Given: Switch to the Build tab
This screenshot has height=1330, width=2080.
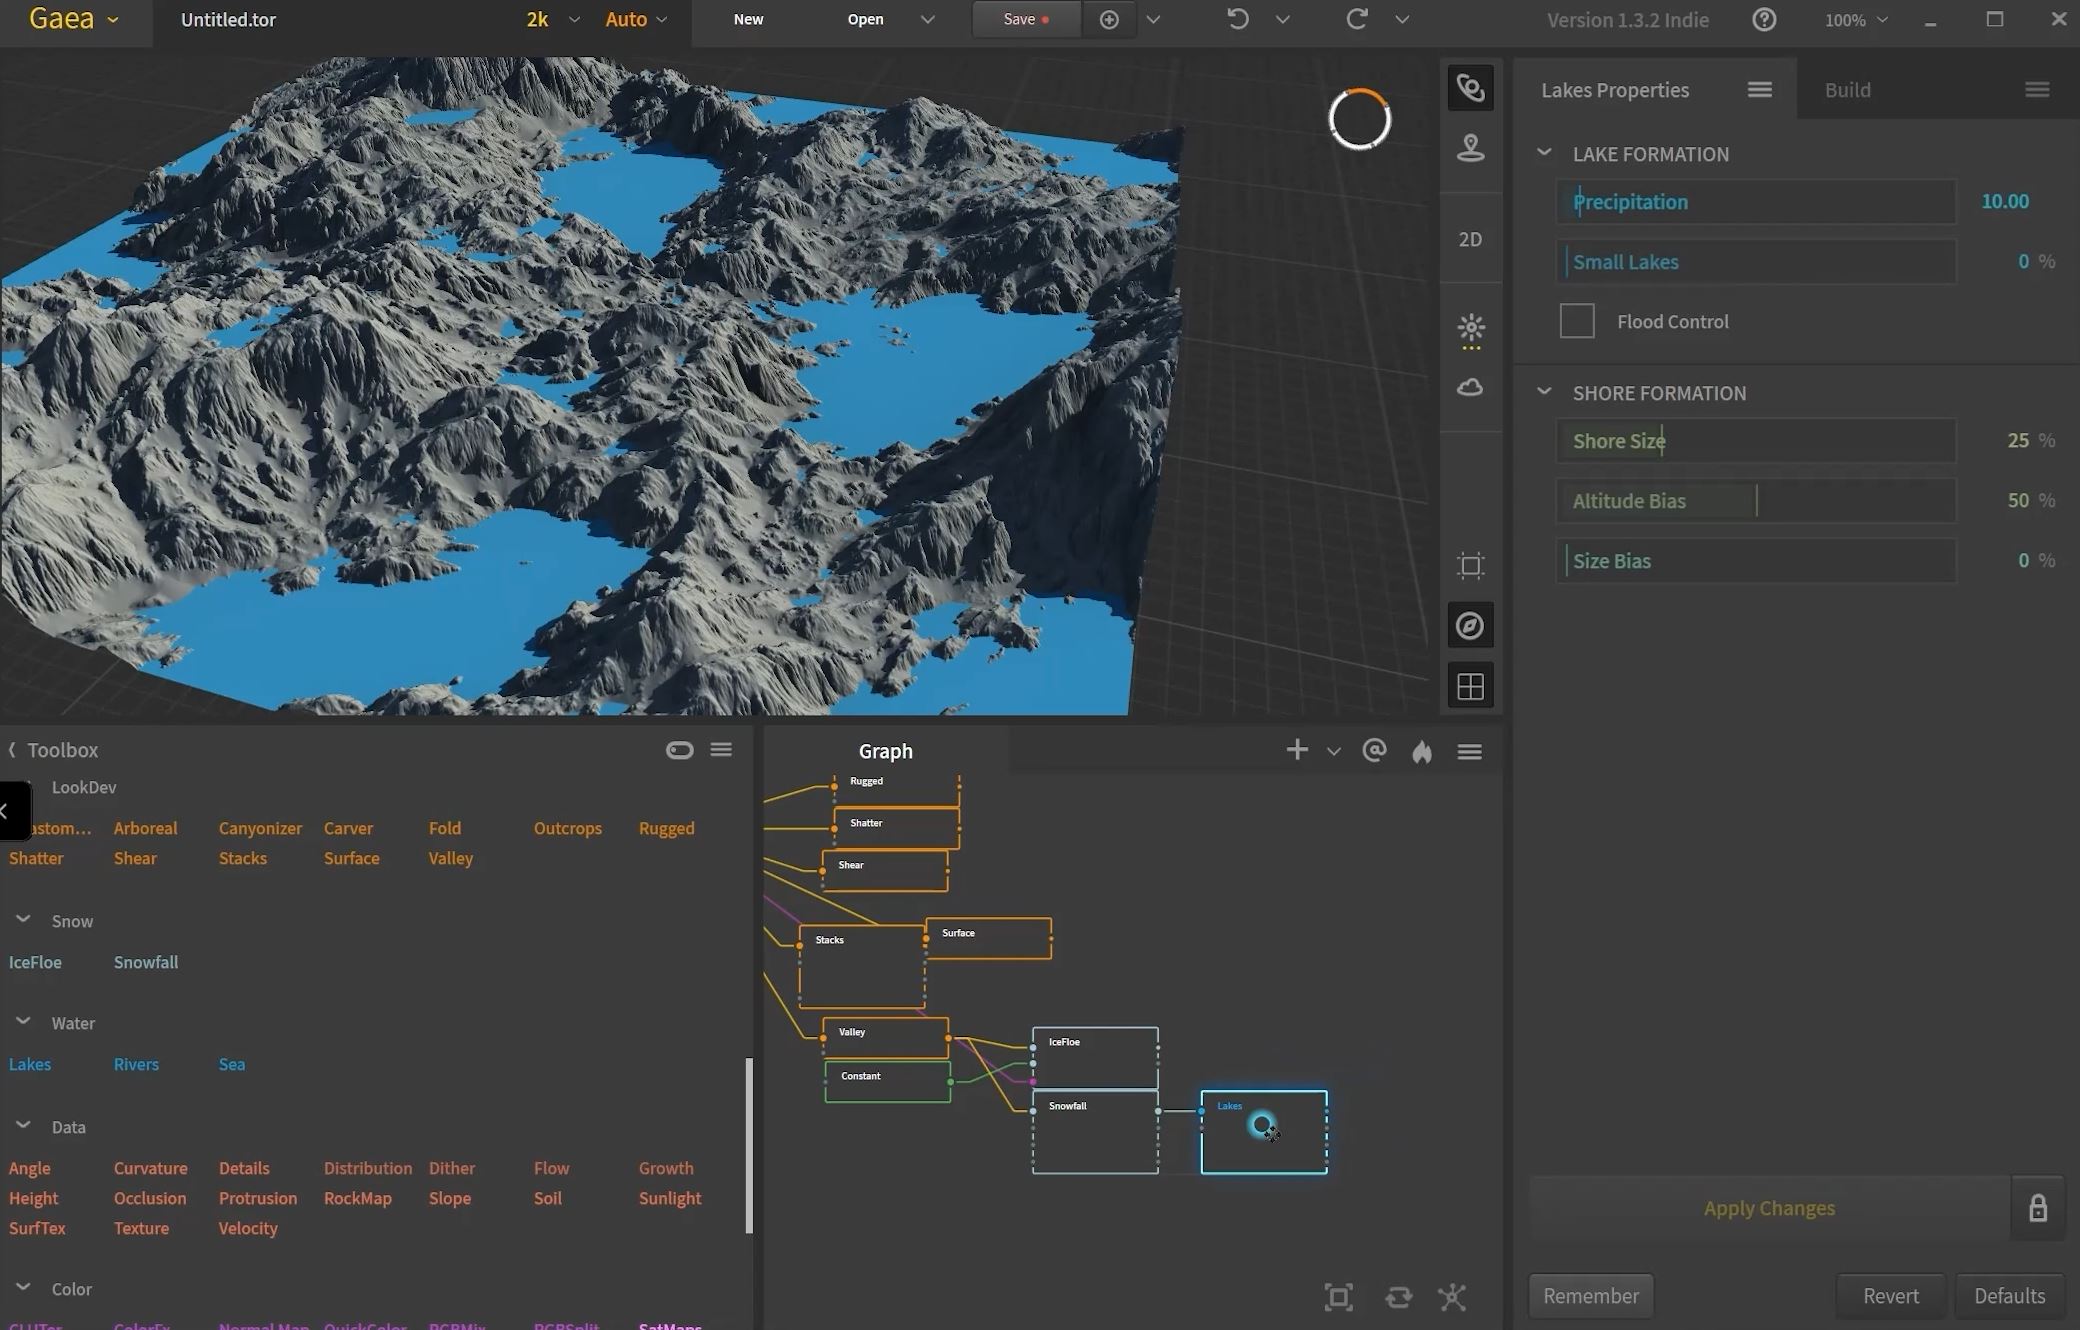Looking at the screenshot, I should pos(1847,90).
